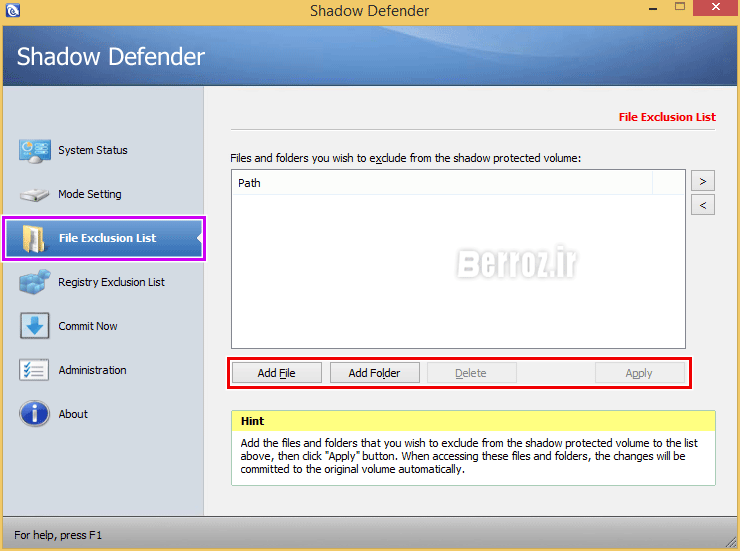Click the "<" arrow button
Image resolution: width=740 pixels, height=551 pixels.
pos(703,205)
